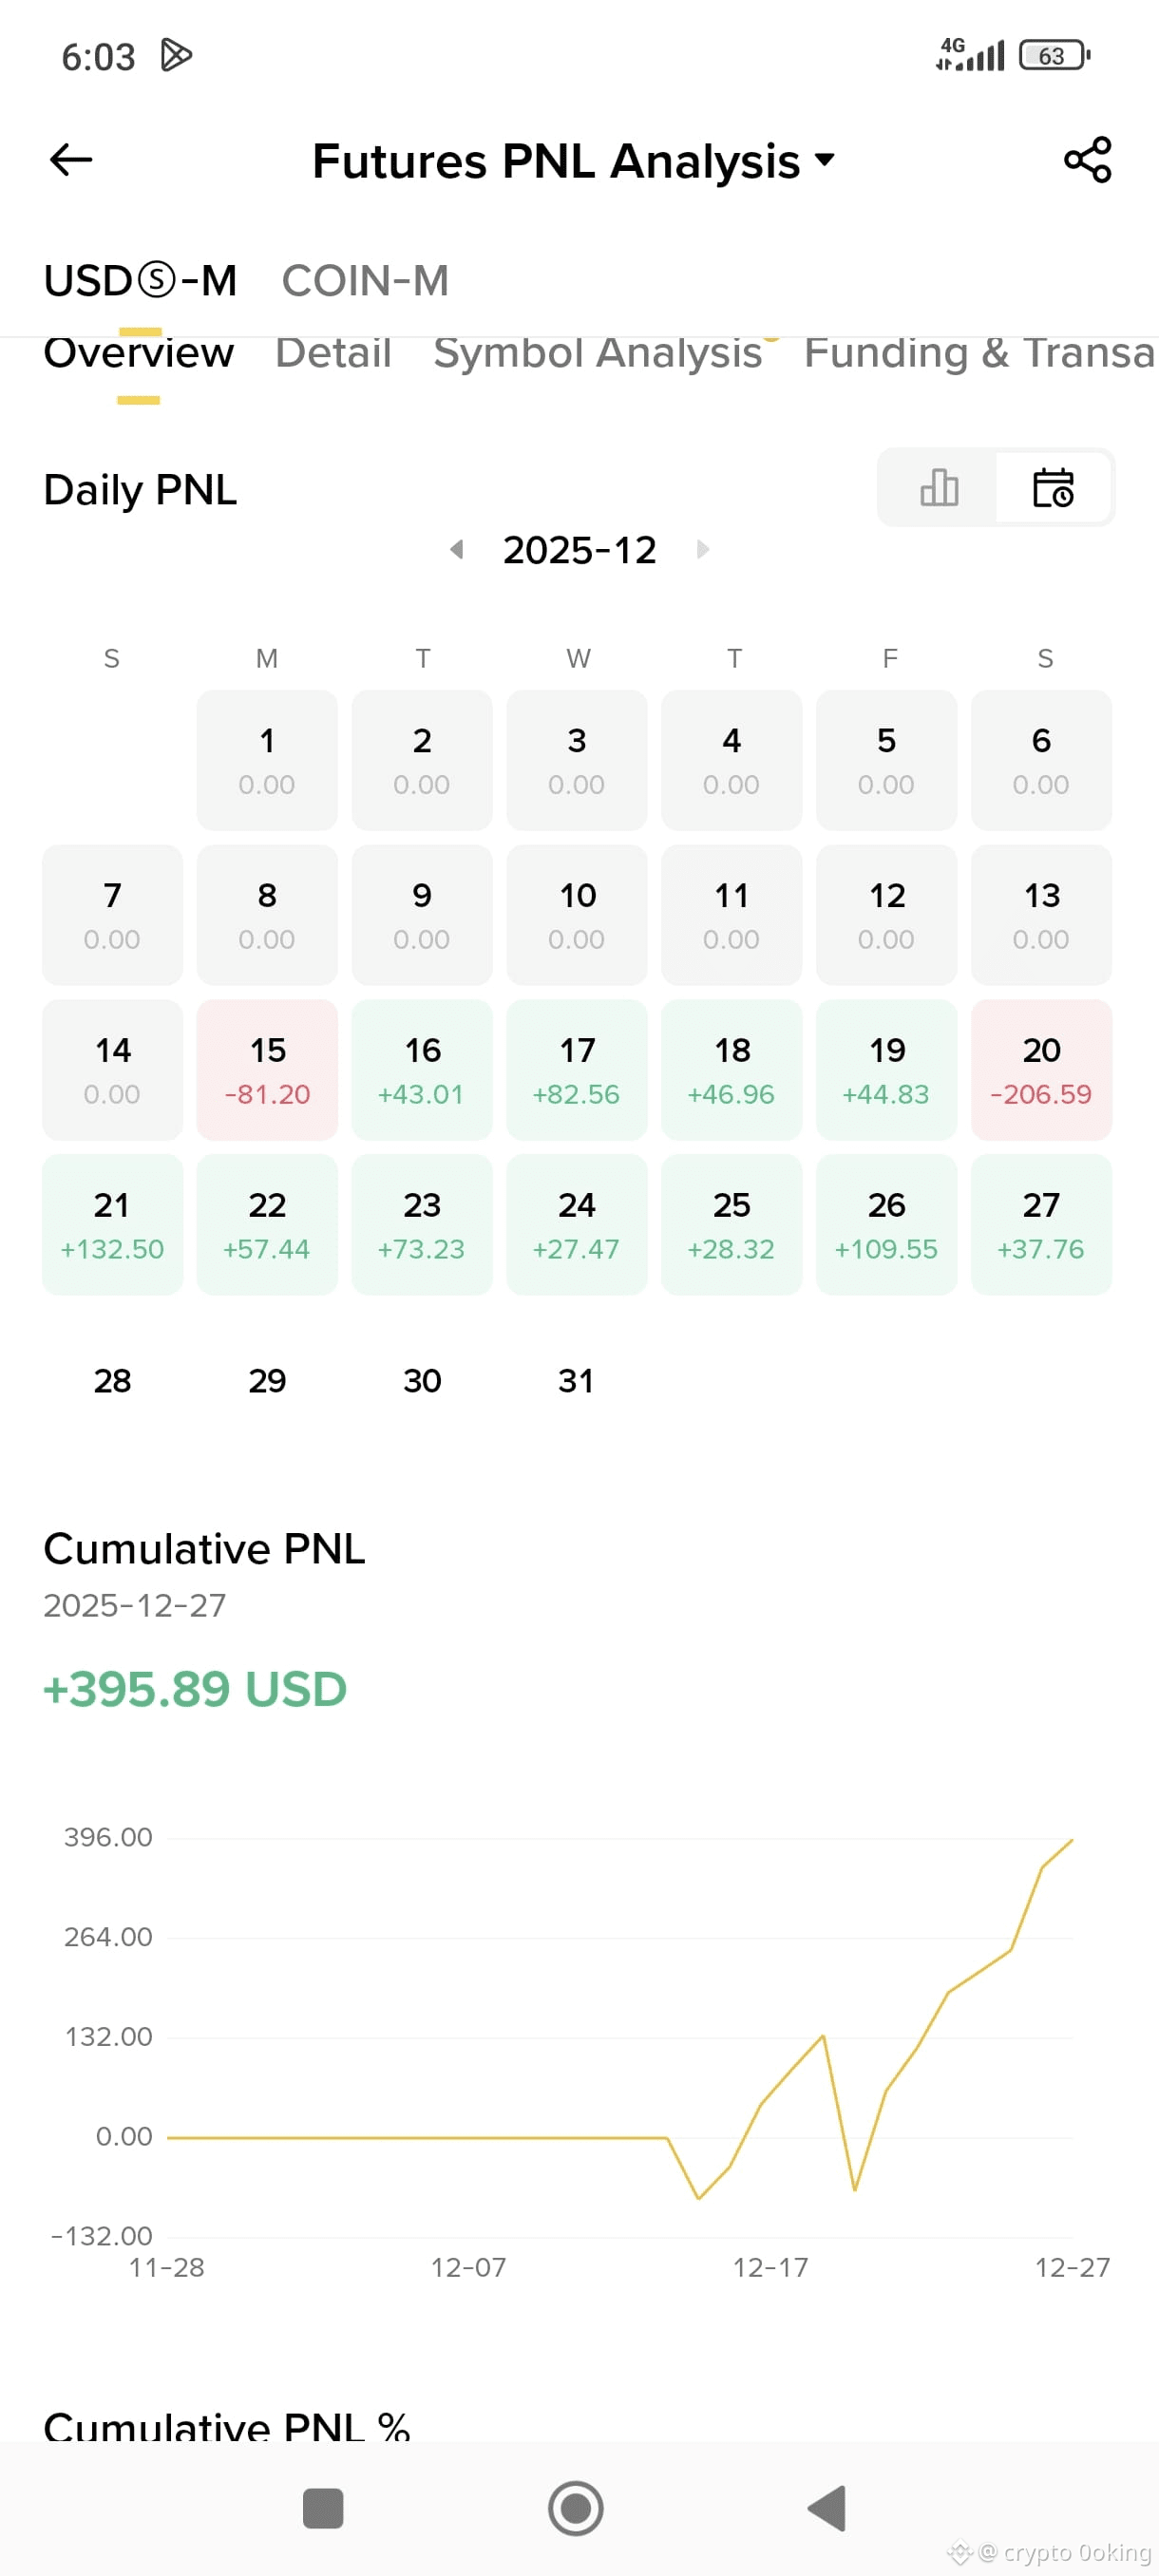The image size is (1159, 2576).
Task: Switch Daily PNL to calendar view
Action: click(x=1053, y=488)
